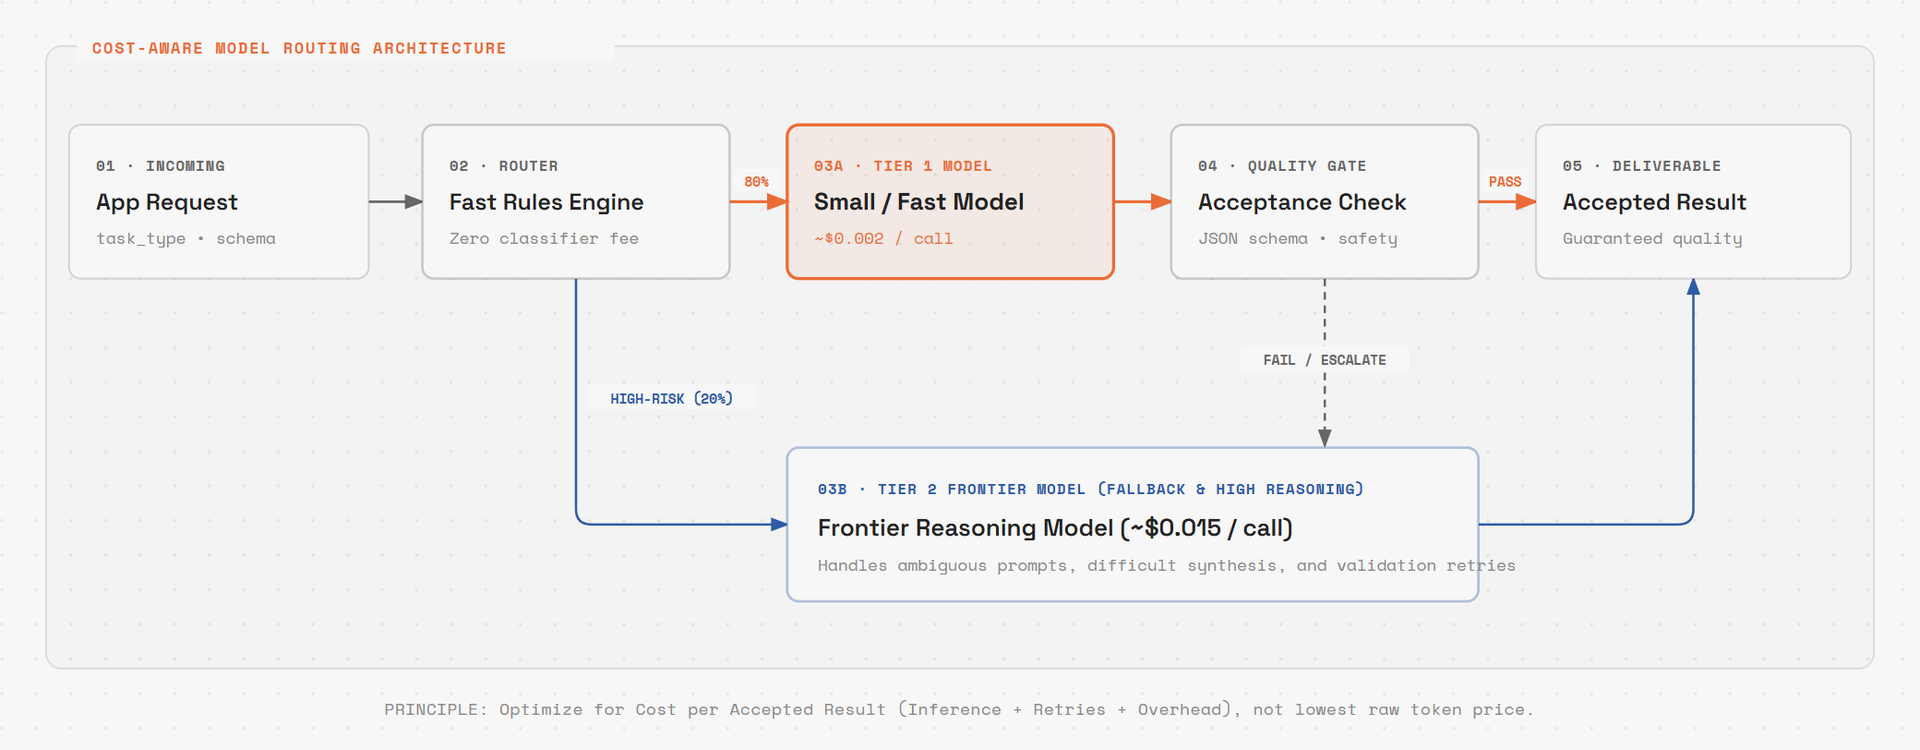Click the "task_type · schema" subtitle

pyautogui.click(x=186, y=239)
